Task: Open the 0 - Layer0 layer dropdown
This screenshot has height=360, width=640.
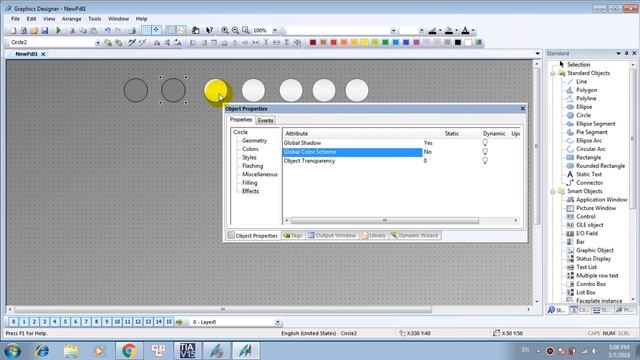Action: tap(277, 322)
